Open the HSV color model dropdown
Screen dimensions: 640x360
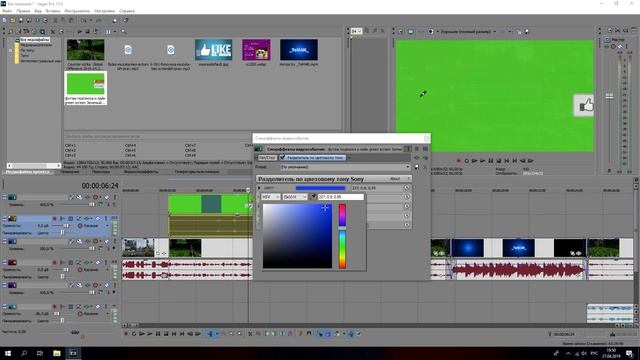(271, 197)
